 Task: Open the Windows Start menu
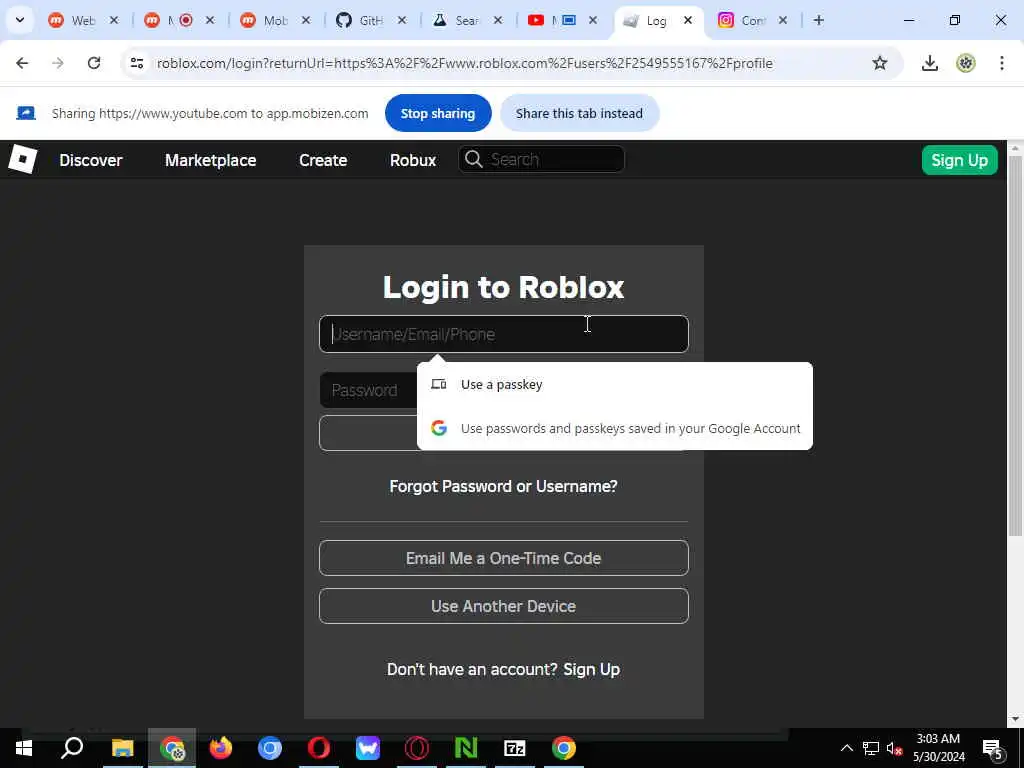(24, 748)
